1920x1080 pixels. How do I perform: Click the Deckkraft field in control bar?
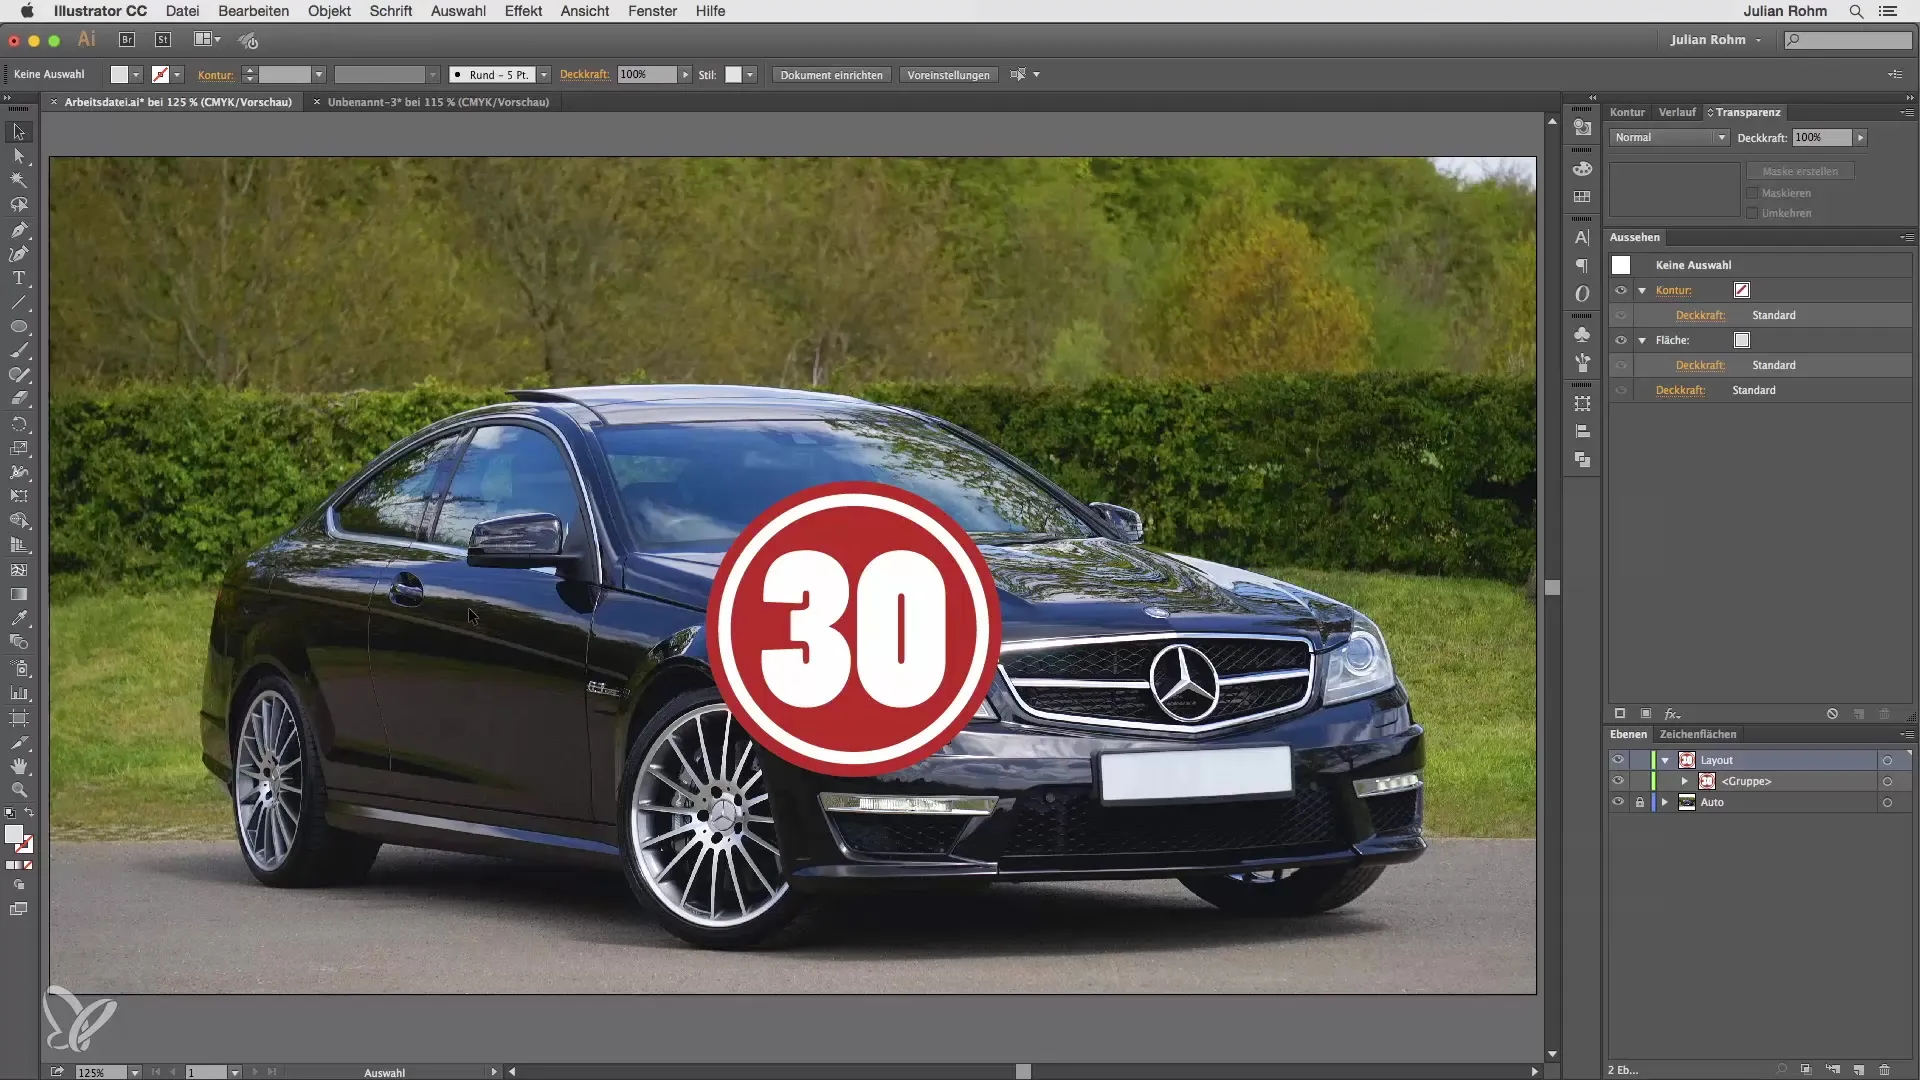(646, 75)
